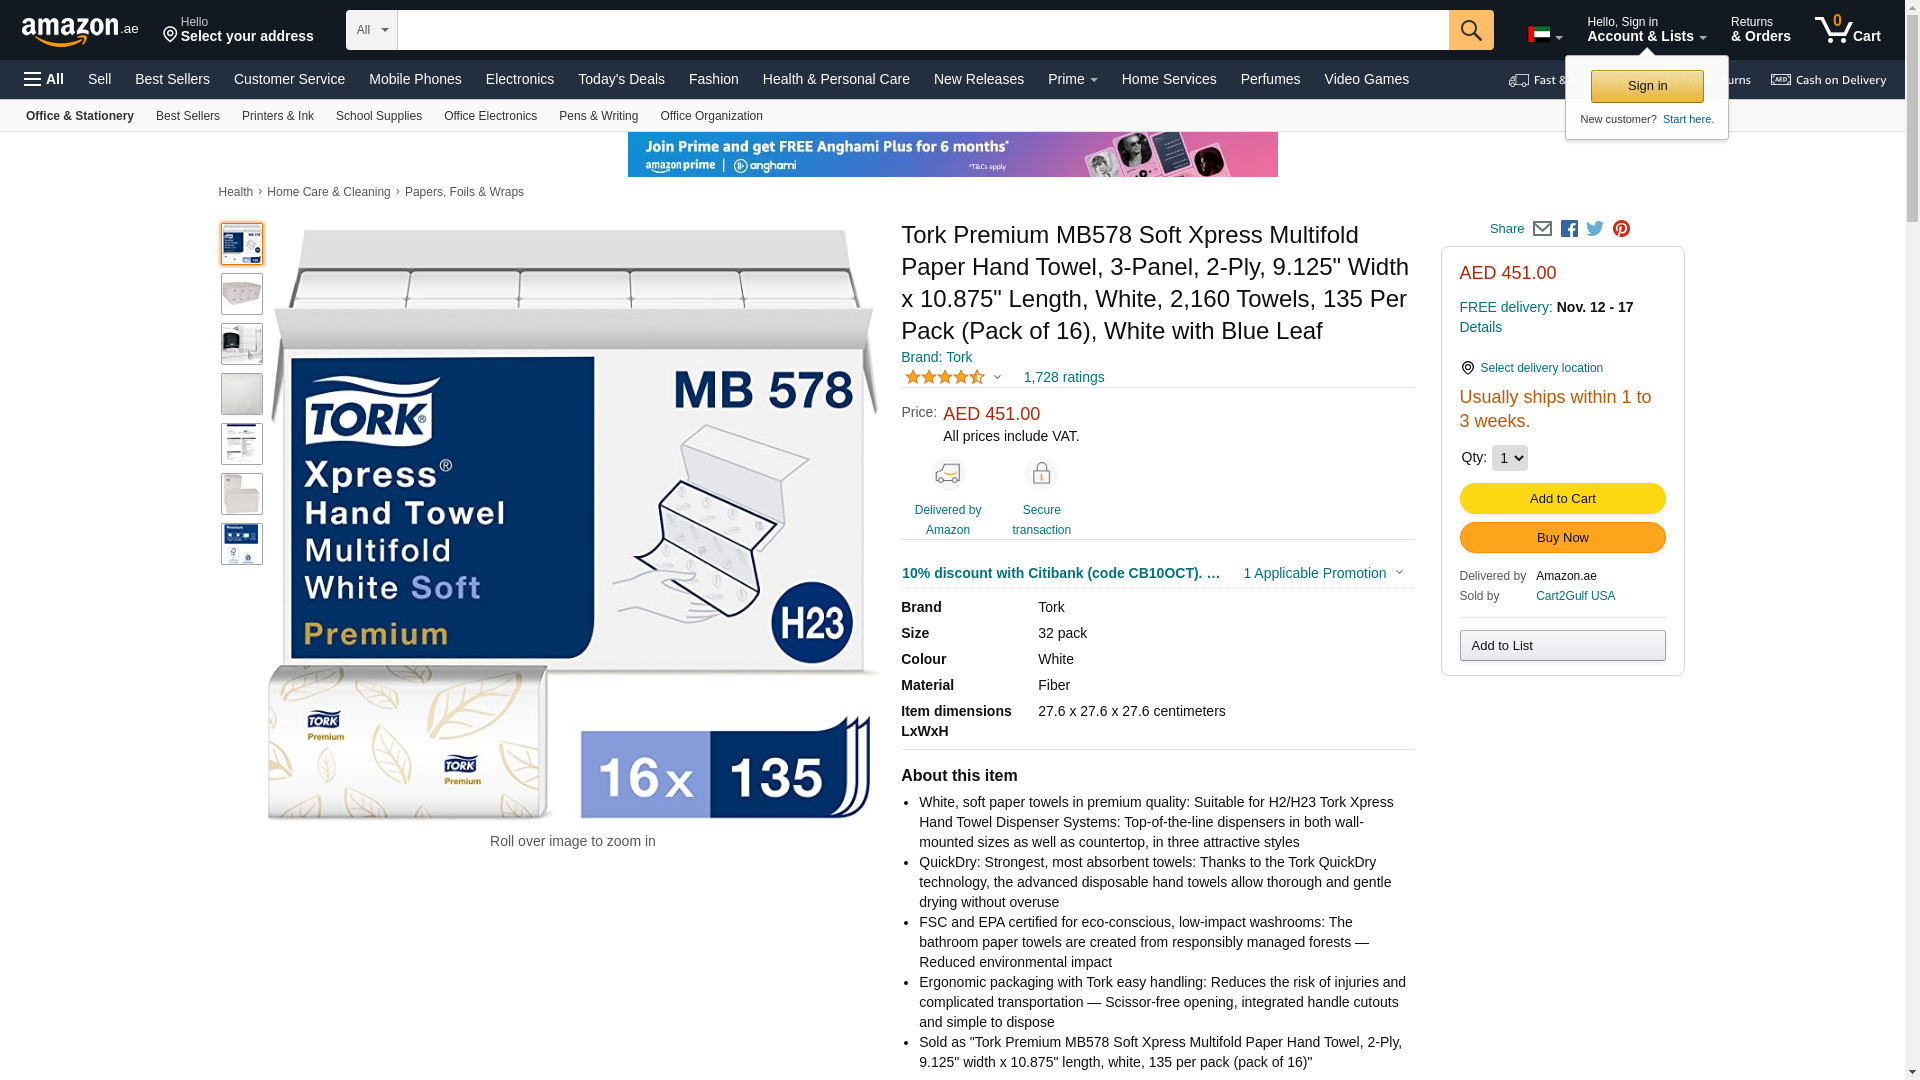
Task: Click the search magnifier button
Action: click(1471, 30)
